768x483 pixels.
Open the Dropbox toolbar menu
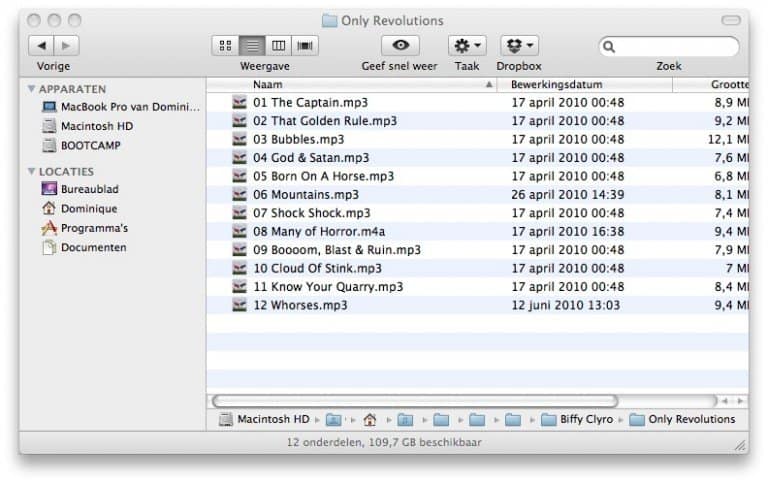[x=519, y=46]
